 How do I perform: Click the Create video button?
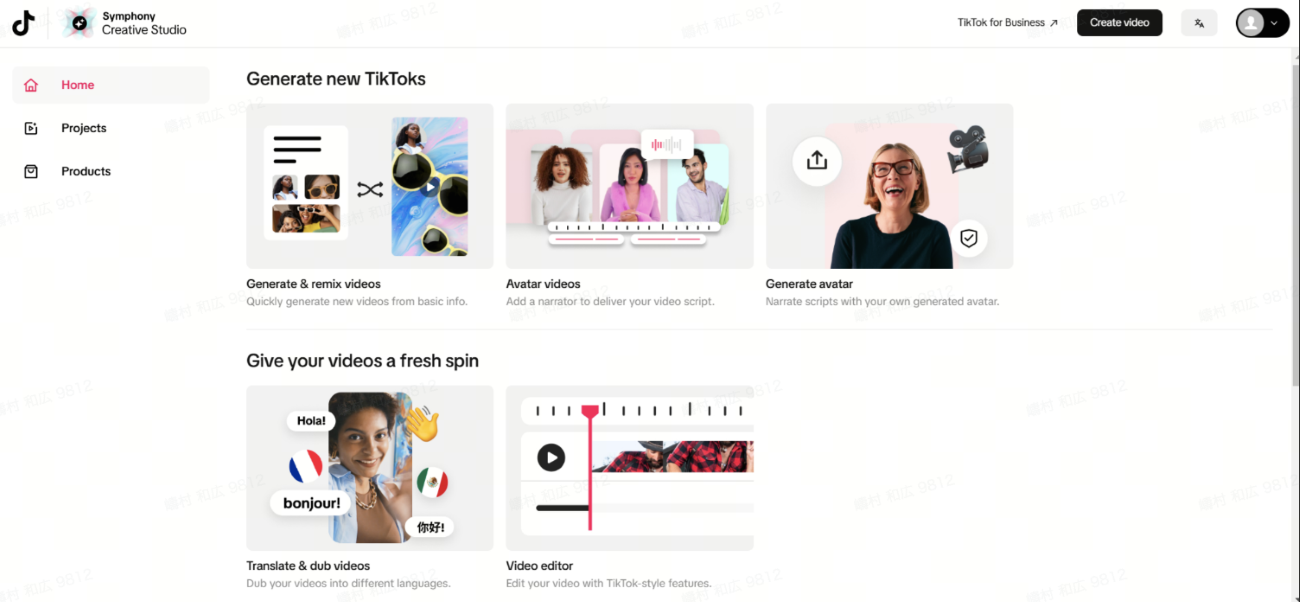[x=1119, y=23]
